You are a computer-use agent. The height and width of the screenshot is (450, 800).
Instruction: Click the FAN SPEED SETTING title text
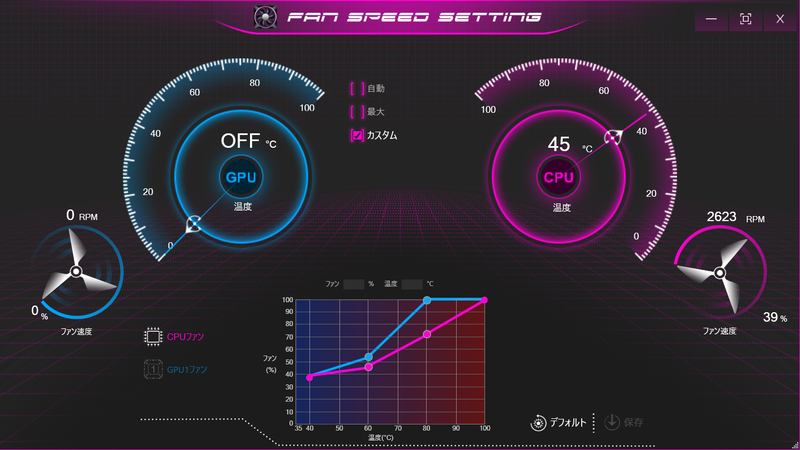click(x=414, y=17)
